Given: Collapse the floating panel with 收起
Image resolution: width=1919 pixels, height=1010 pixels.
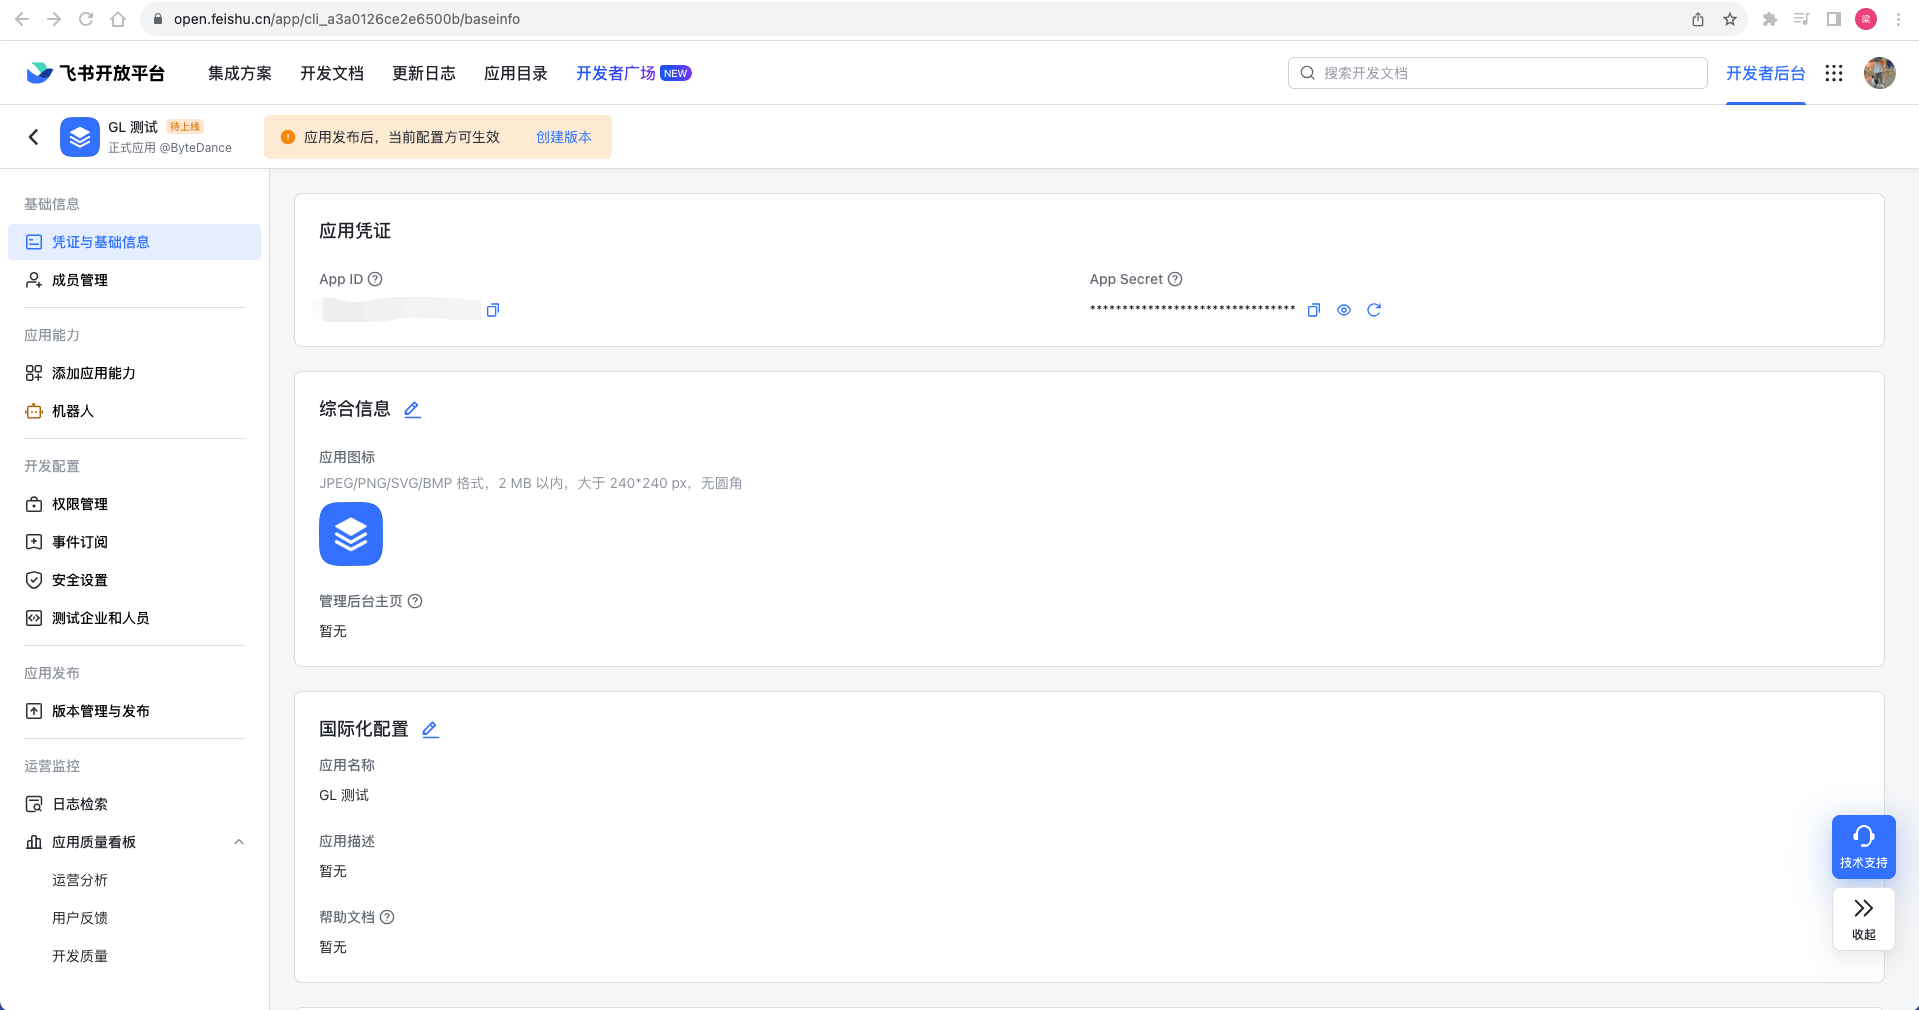Looking at the screenshot, I should pos(1864,919).
